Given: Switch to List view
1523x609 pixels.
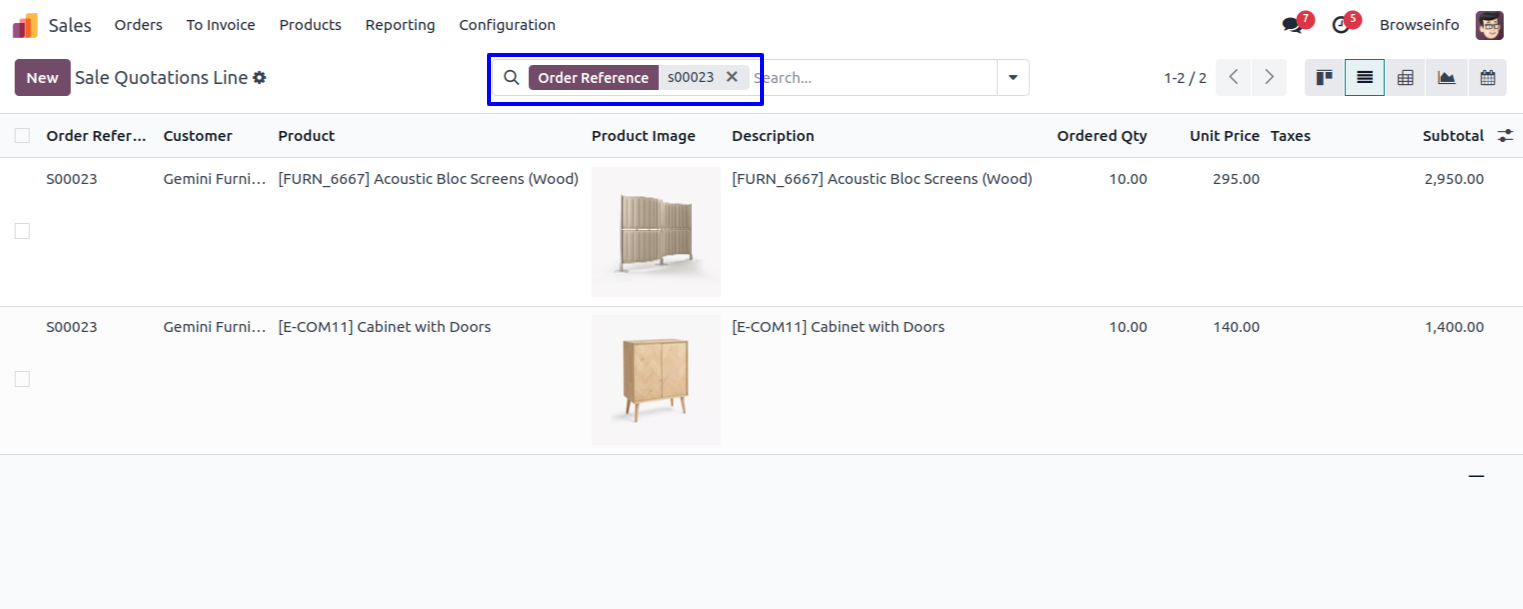Looking at the screenshot, I should click(x=1365, y=78).
